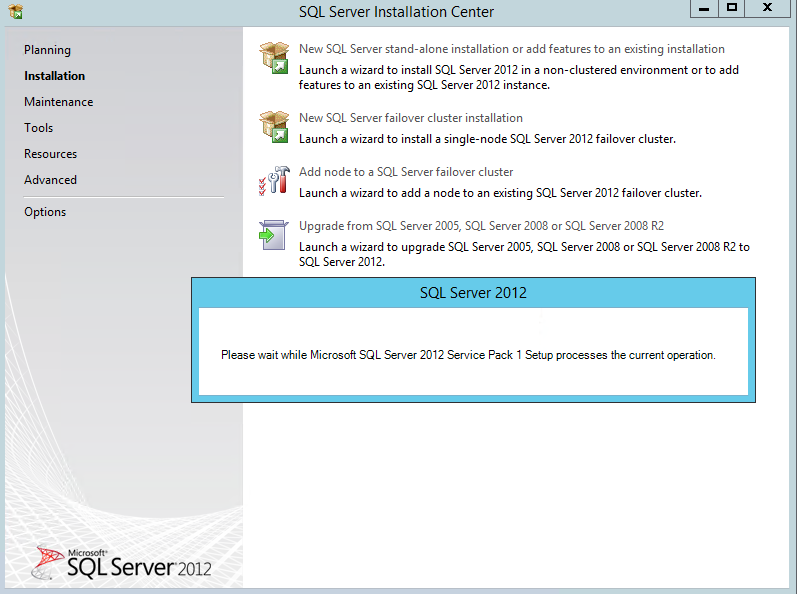
Task: Start New SQL Server failover cluster installation
Action: tap(411, 118)
